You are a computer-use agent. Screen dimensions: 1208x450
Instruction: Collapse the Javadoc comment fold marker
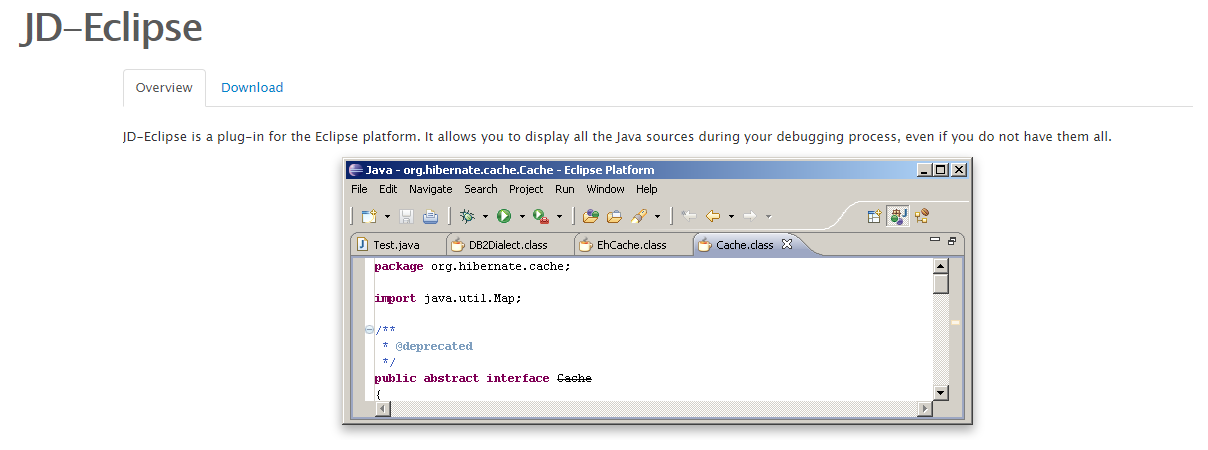pyautogui.click(x=369, y=329)
